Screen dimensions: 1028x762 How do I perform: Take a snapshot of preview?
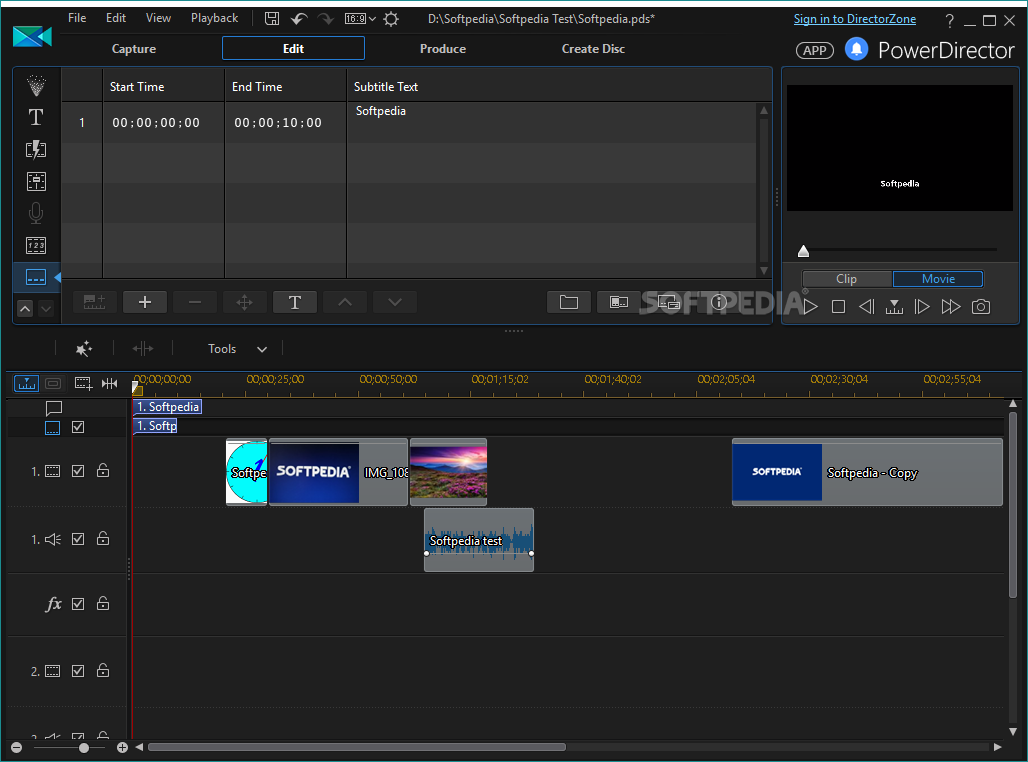981,306
